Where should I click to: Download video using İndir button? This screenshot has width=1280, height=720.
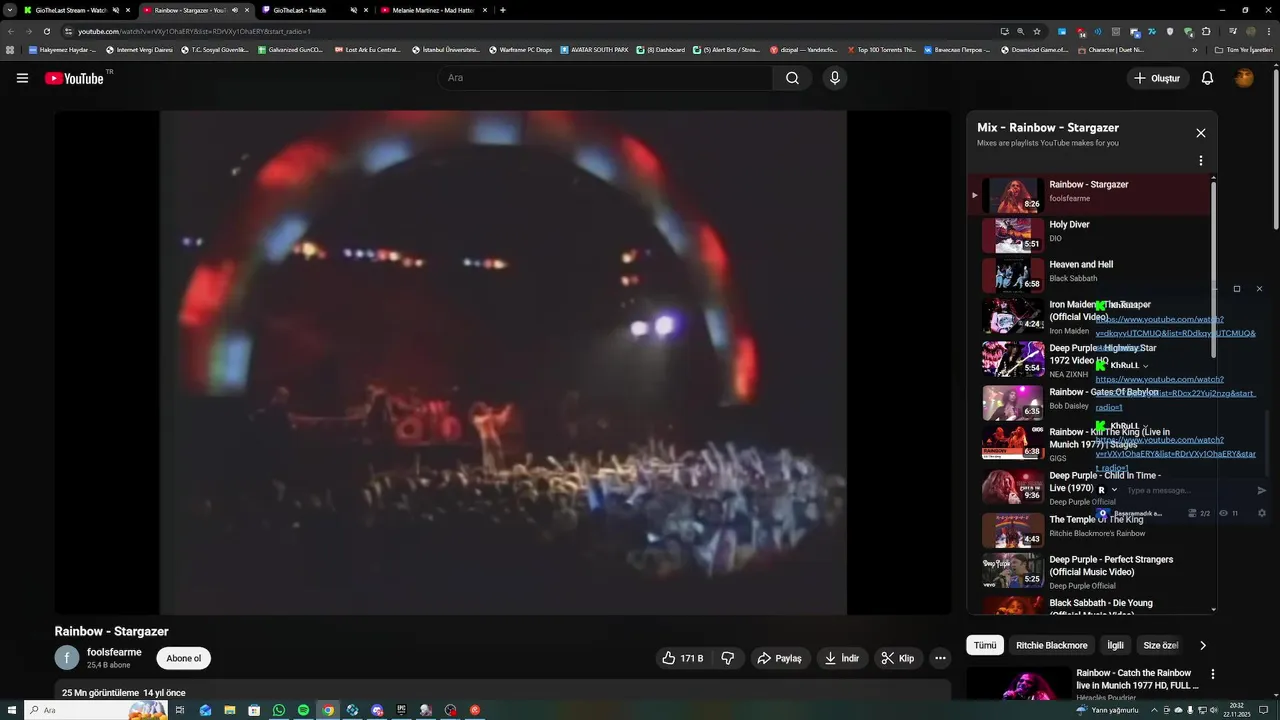pos(842,658)
